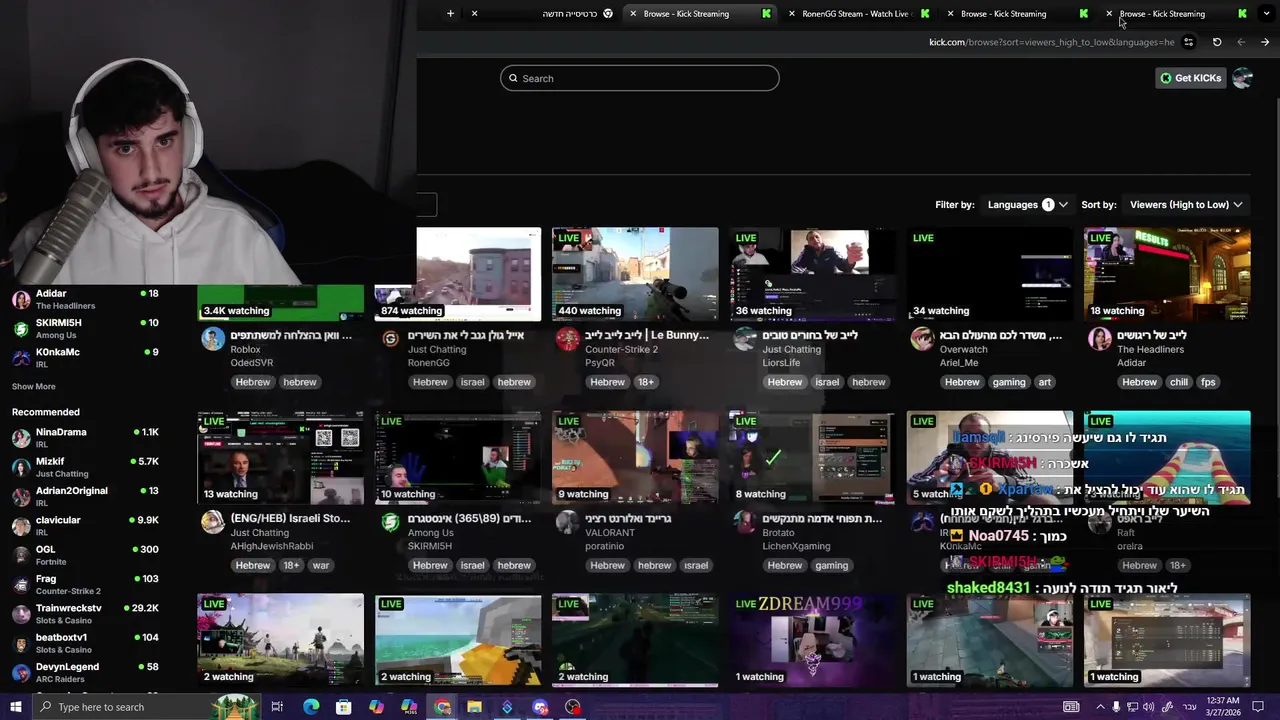Click the israel tag under RonenGG stream
This screenshot has height=720, width=1280.
tap(472, 382)
